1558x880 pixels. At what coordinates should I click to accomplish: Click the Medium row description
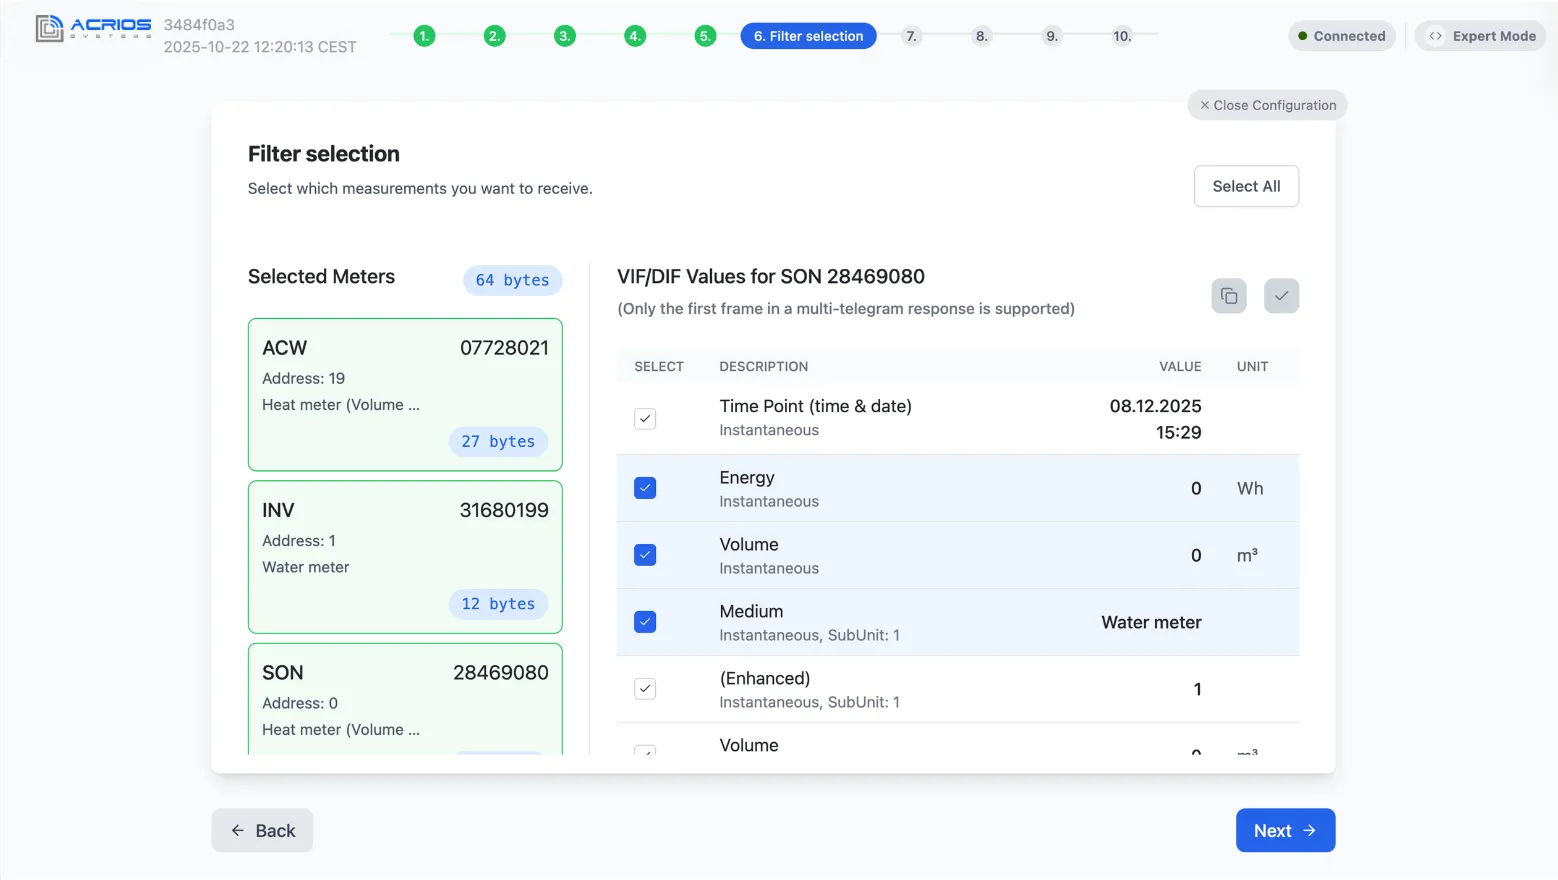tap(809, 622)
